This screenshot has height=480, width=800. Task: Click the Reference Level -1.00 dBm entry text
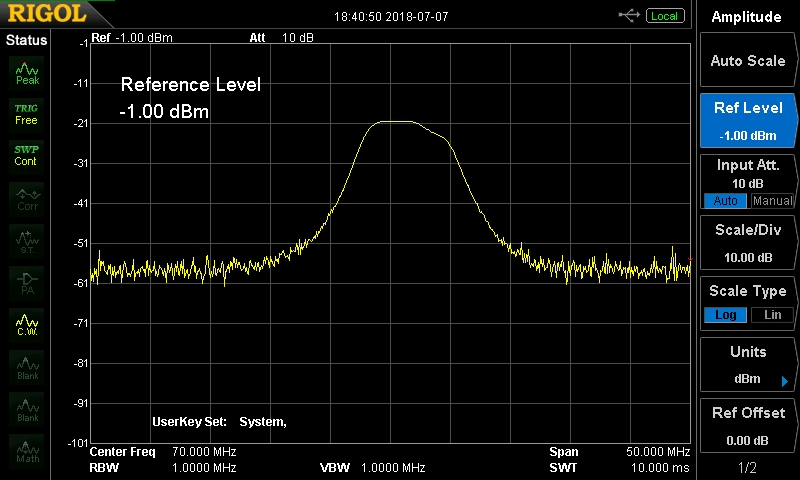[x=190, y=97]
